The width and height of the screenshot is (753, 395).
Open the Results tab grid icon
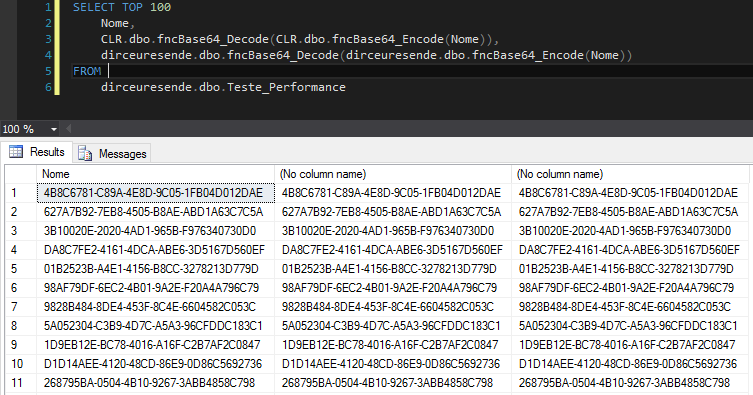click(x=16, y=152)
